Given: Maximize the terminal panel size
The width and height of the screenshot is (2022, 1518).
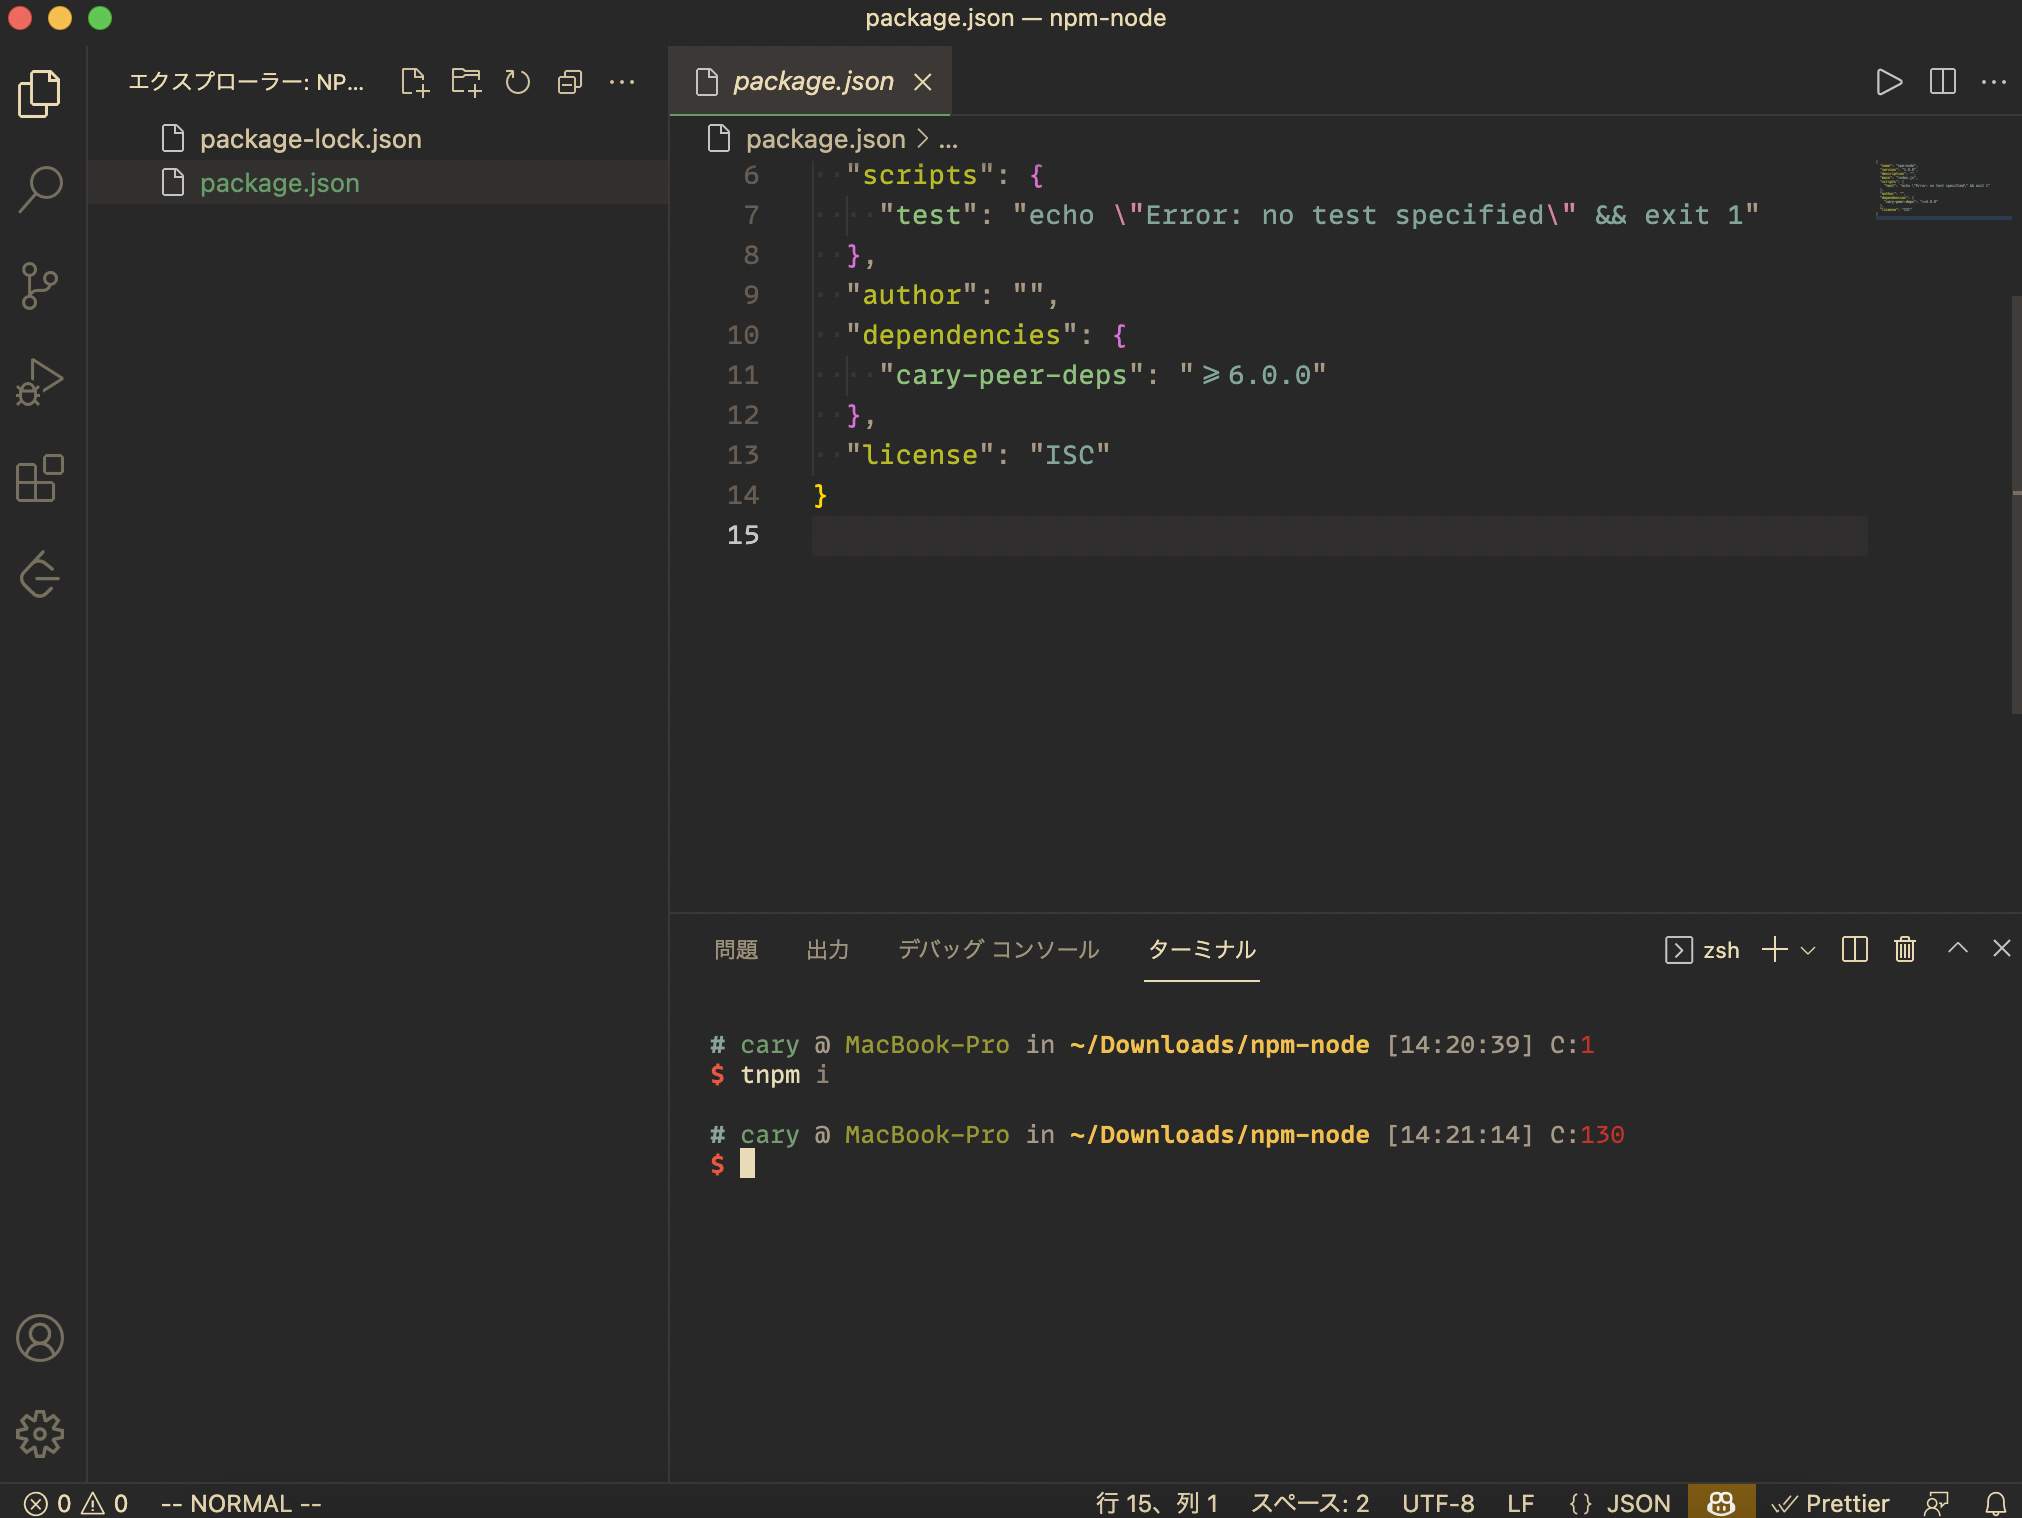Looking at the screenshot, I should click(1957, 948).
